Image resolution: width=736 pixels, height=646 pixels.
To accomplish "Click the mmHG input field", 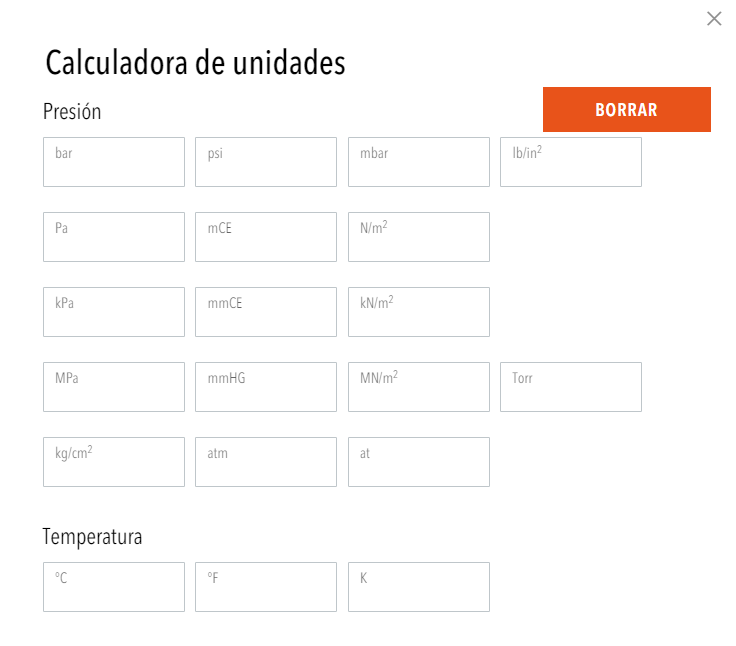I will coord(266,387).
